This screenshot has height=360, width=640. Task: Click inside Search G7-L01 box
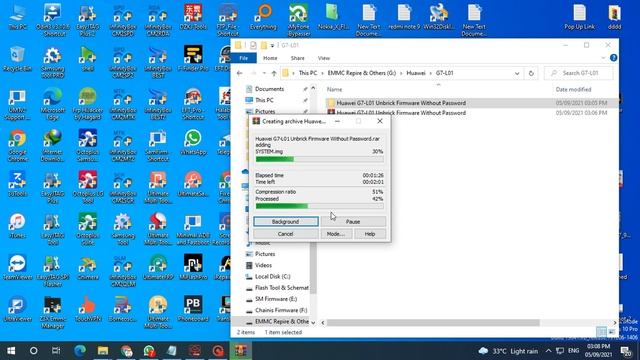(x=579, y=73)
